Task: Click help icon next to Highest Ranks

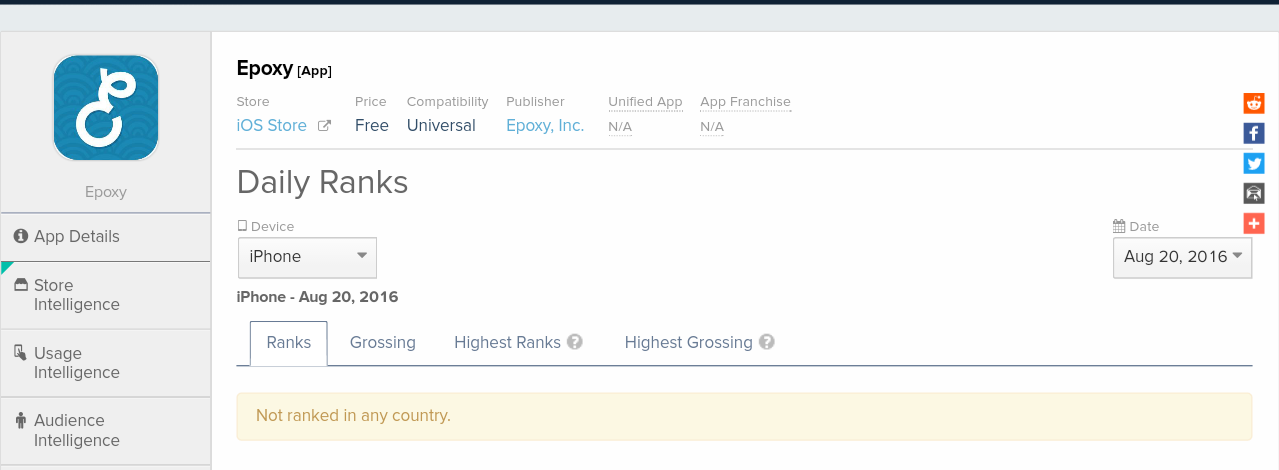Action: 575,342
